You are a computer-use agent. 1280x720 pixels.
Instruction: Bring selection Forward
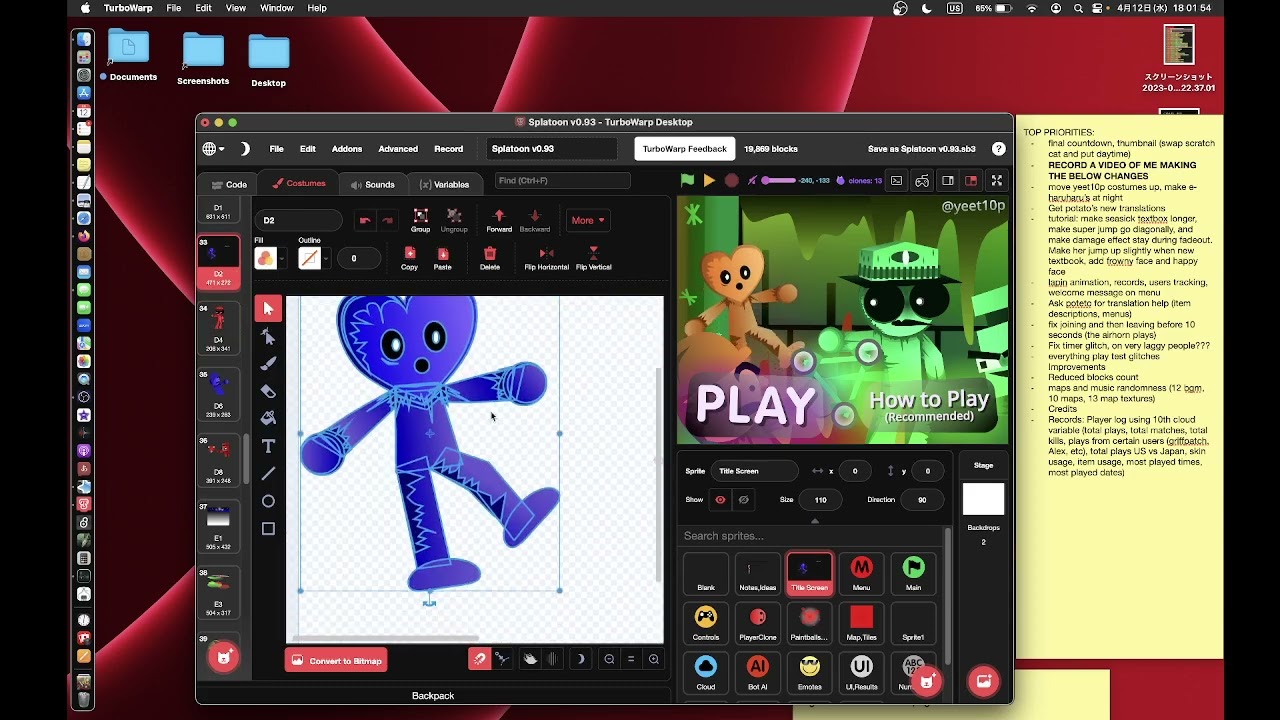pos(499,221)
